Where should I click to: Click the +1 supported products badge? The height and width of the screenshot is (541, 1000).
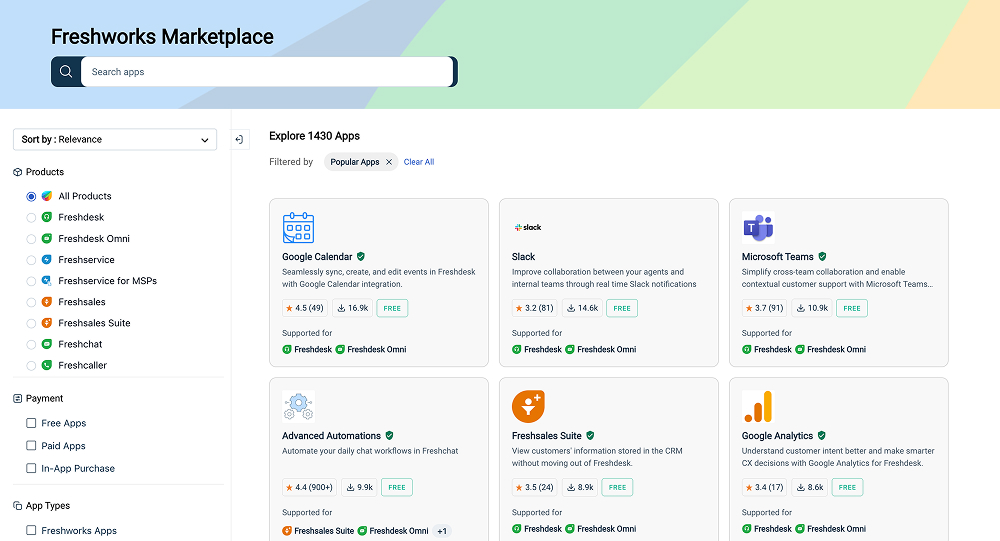click(x=442, y=531)
